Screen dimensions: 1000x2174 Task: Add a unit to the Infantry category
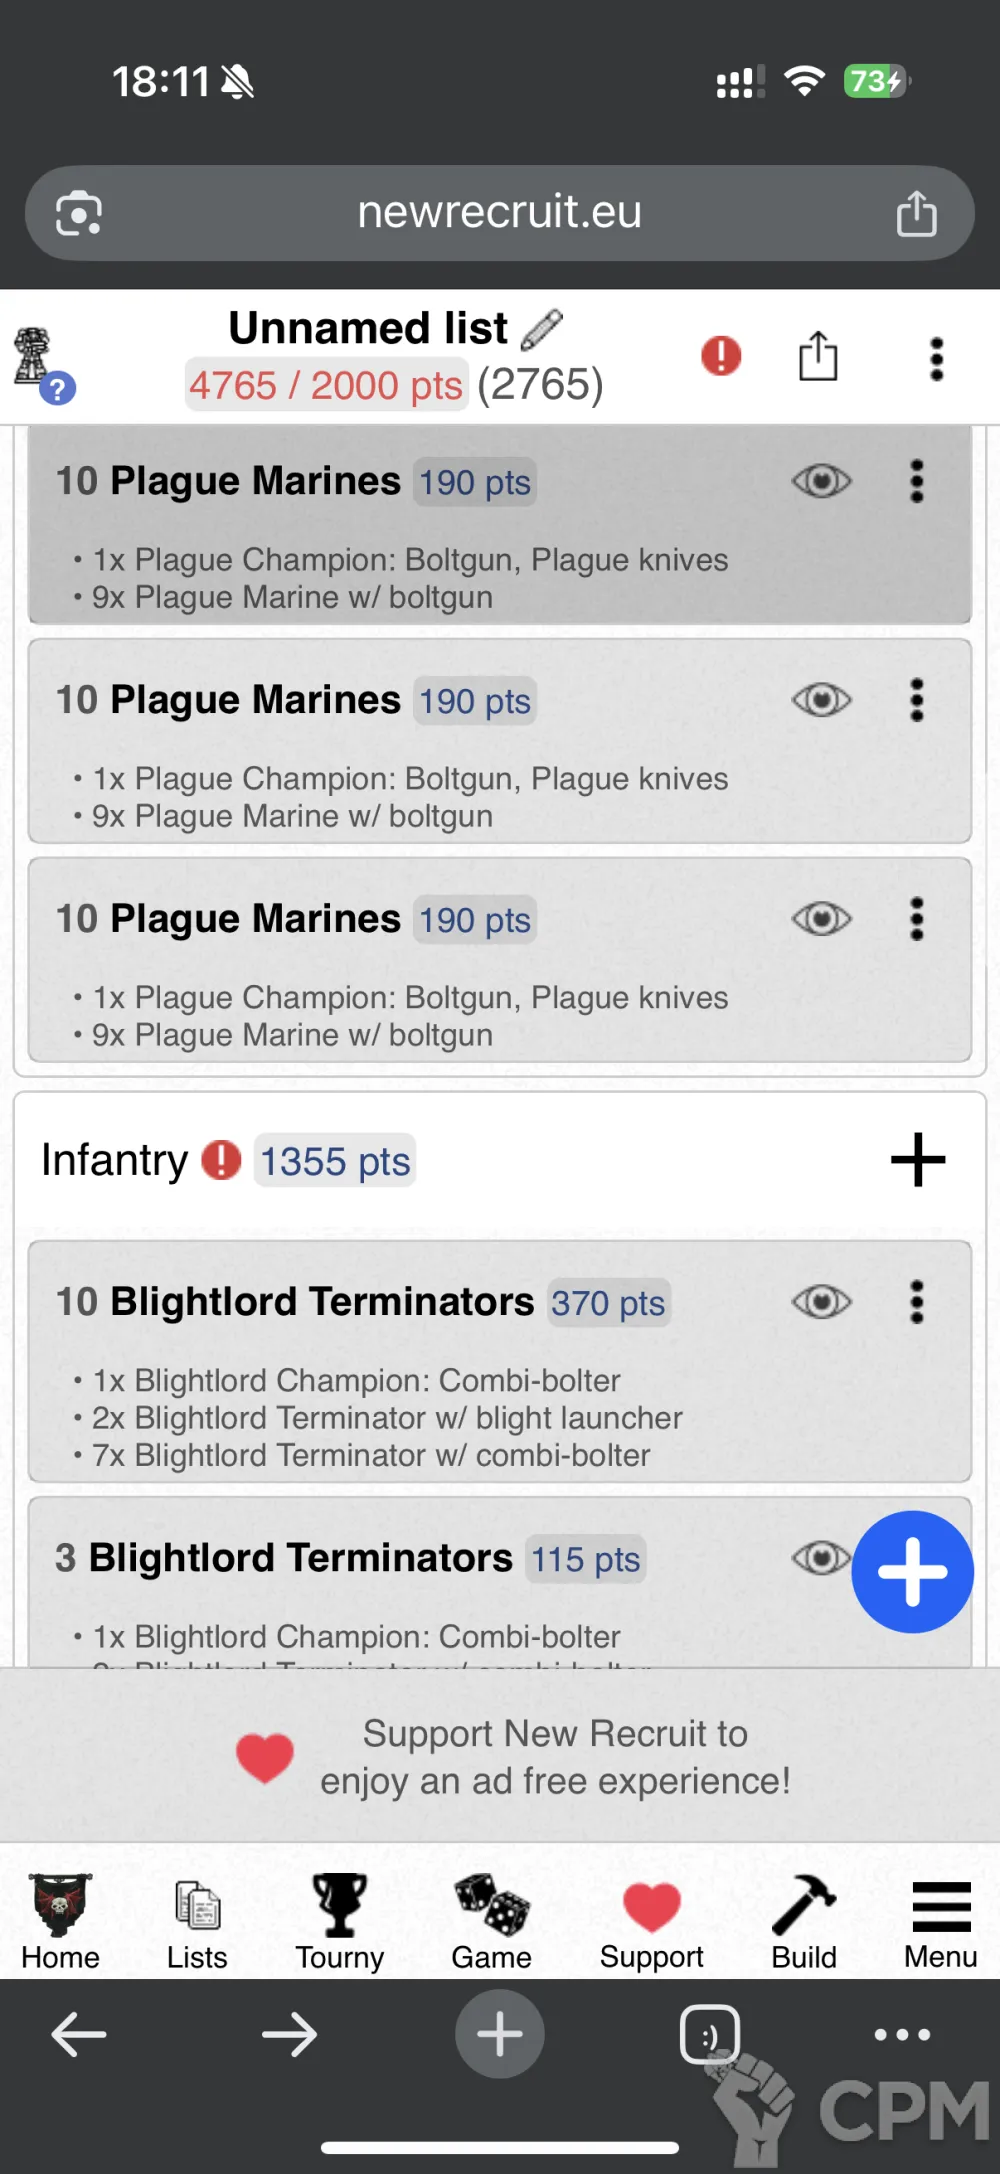coord(917,1160)
